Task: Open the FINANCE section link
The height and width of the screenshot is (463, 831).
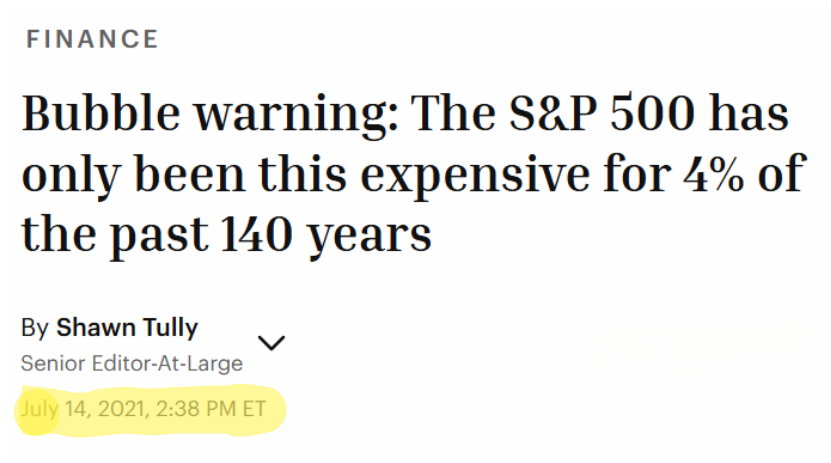Action: (x=92, y=39)
